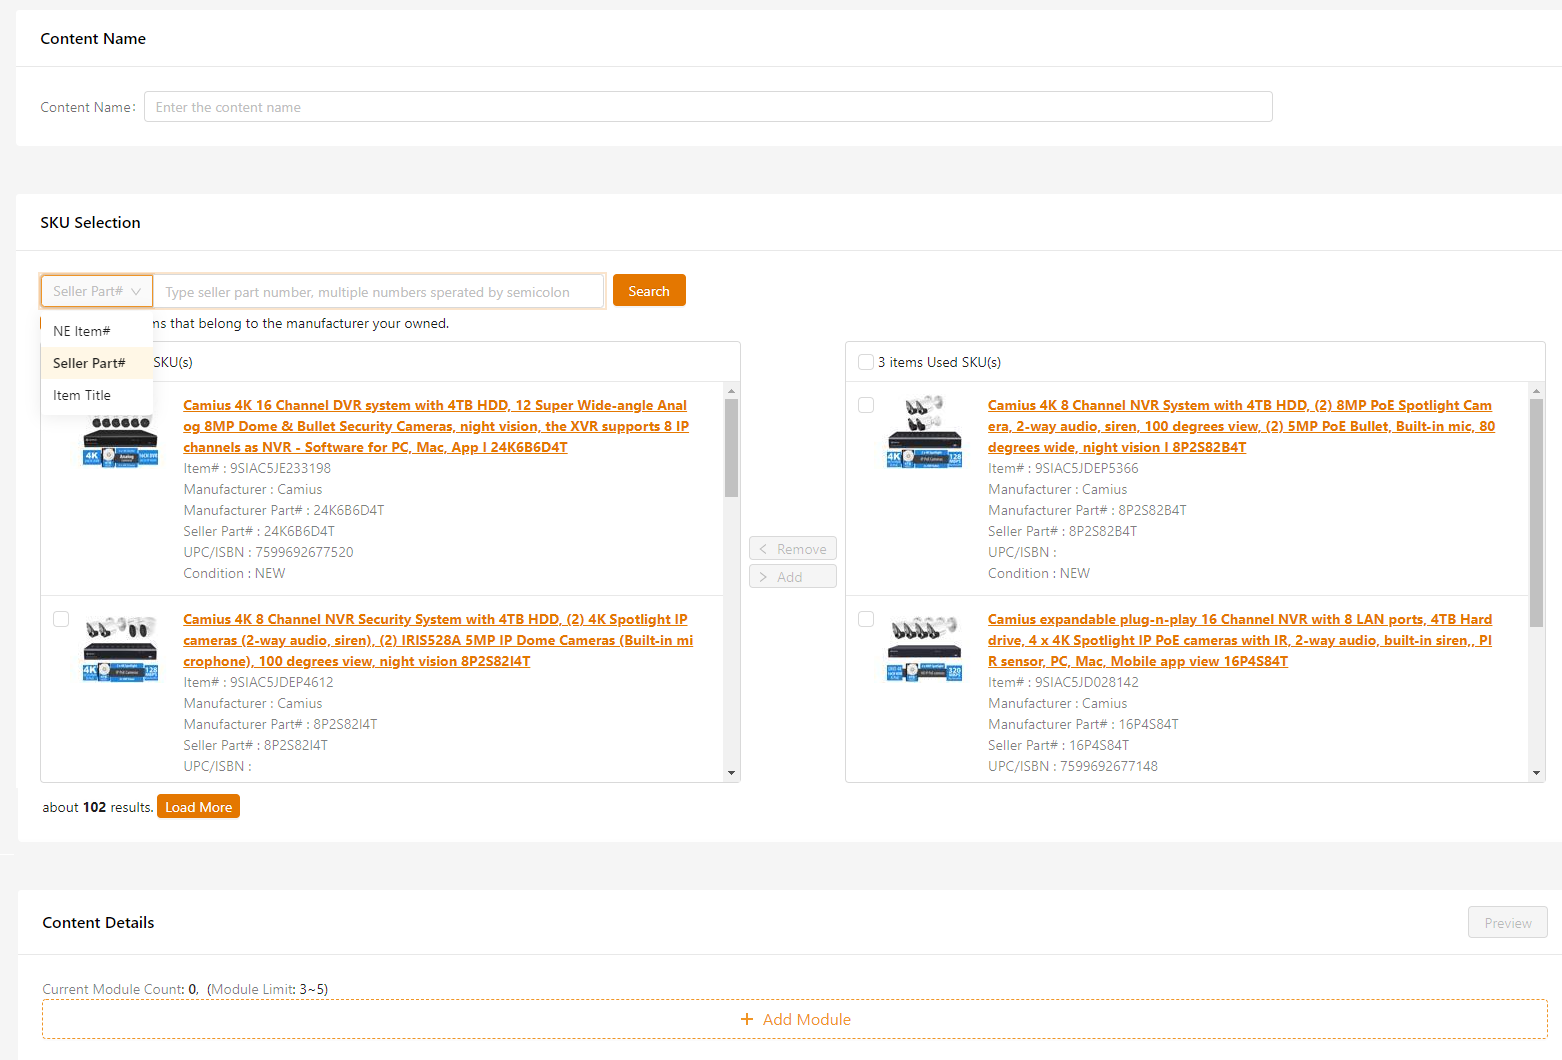Open the Seller Part# search type dropdown
Screen dimensions: 1562x1060
tap(97, 291)
